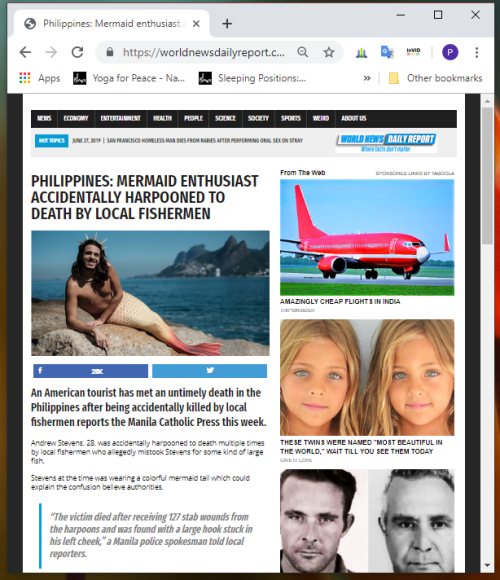Open Other bookmarks folder
Image resolution: width=500 pixels, height=580 pixels.
tap(435, 78)
